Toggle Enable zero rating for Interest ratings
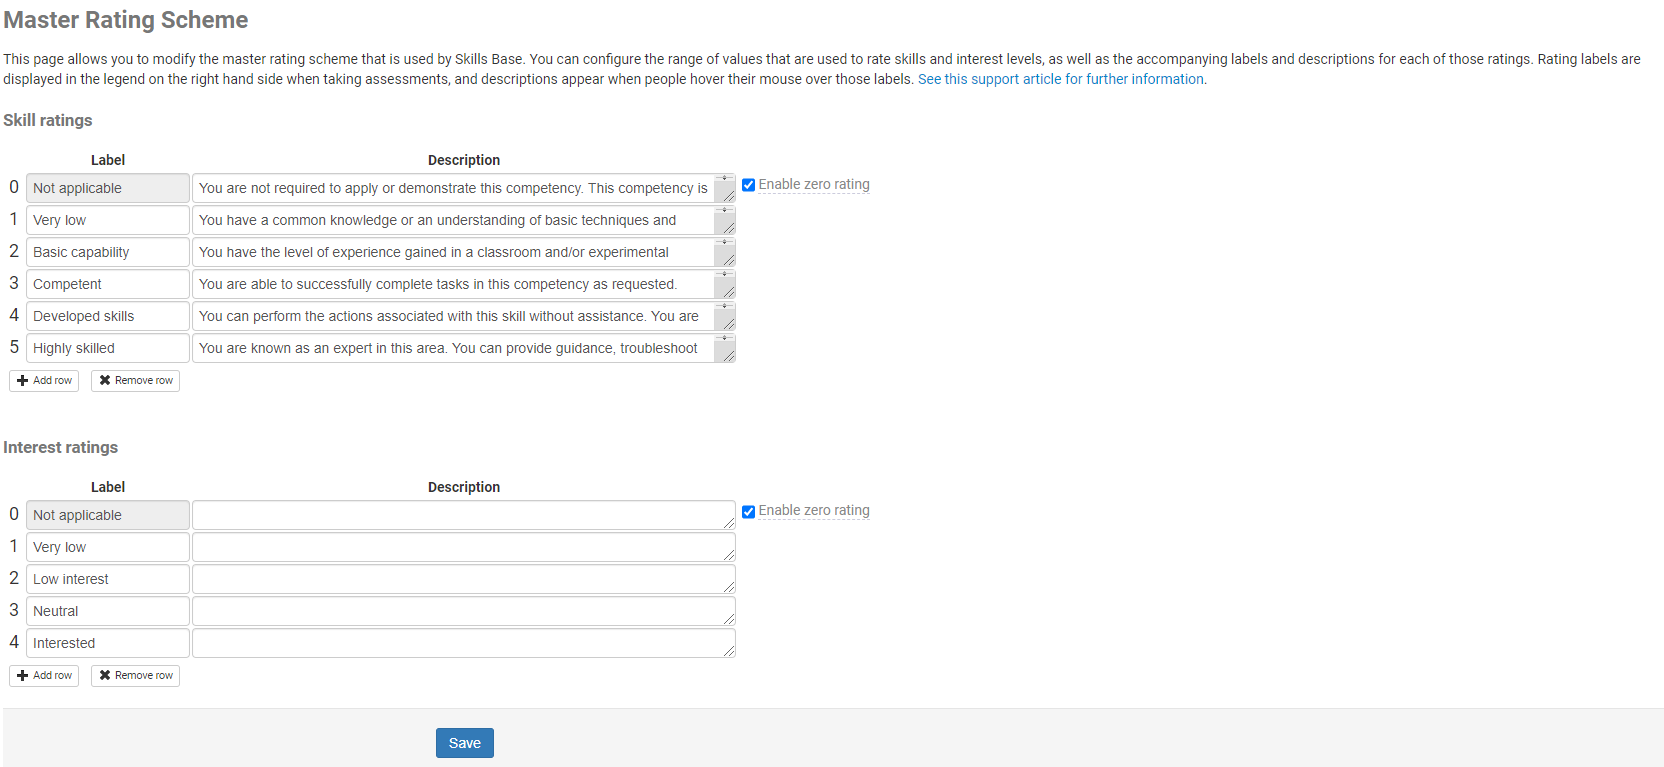1664x767 pixels. pyautogui.click(x=748, y=512)
